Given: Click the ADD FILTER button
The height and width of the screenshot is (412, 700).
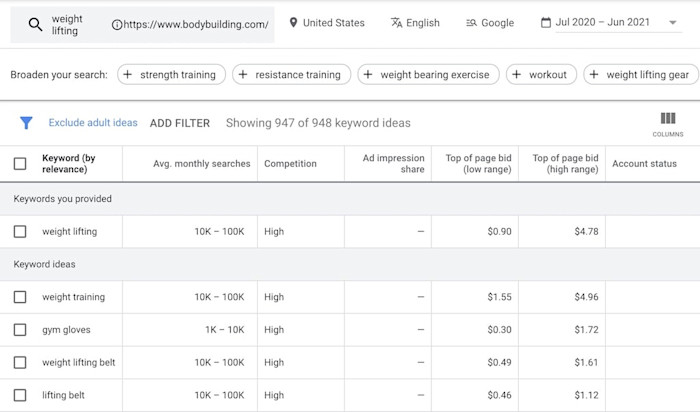Looking at the screenshot, I should pos(180,123).
